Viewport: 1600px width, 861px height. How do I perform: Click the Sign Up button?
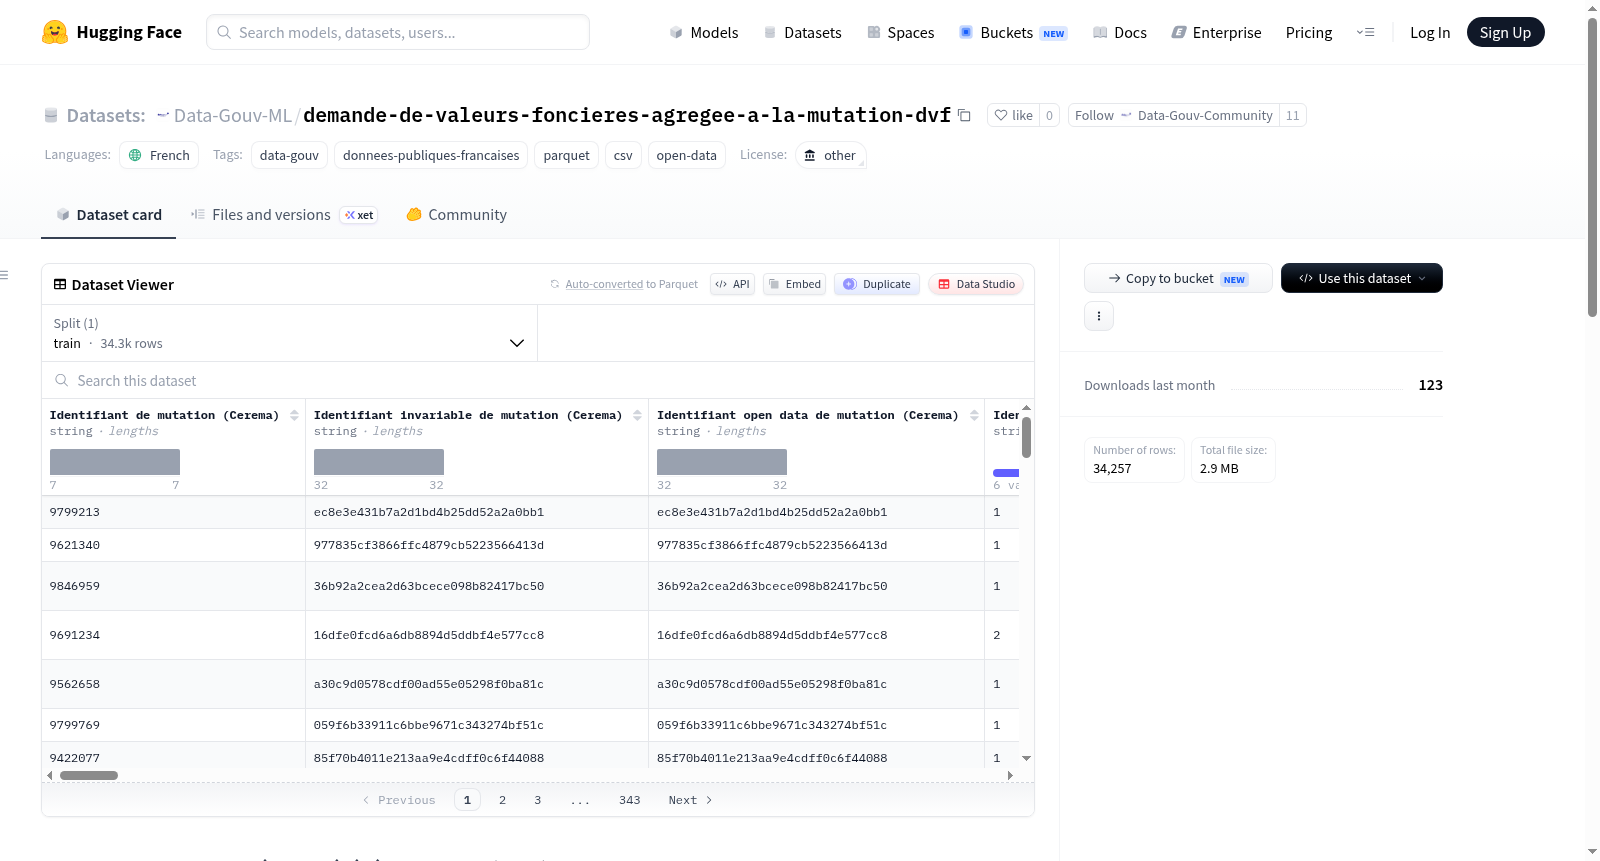point(1505,32)
